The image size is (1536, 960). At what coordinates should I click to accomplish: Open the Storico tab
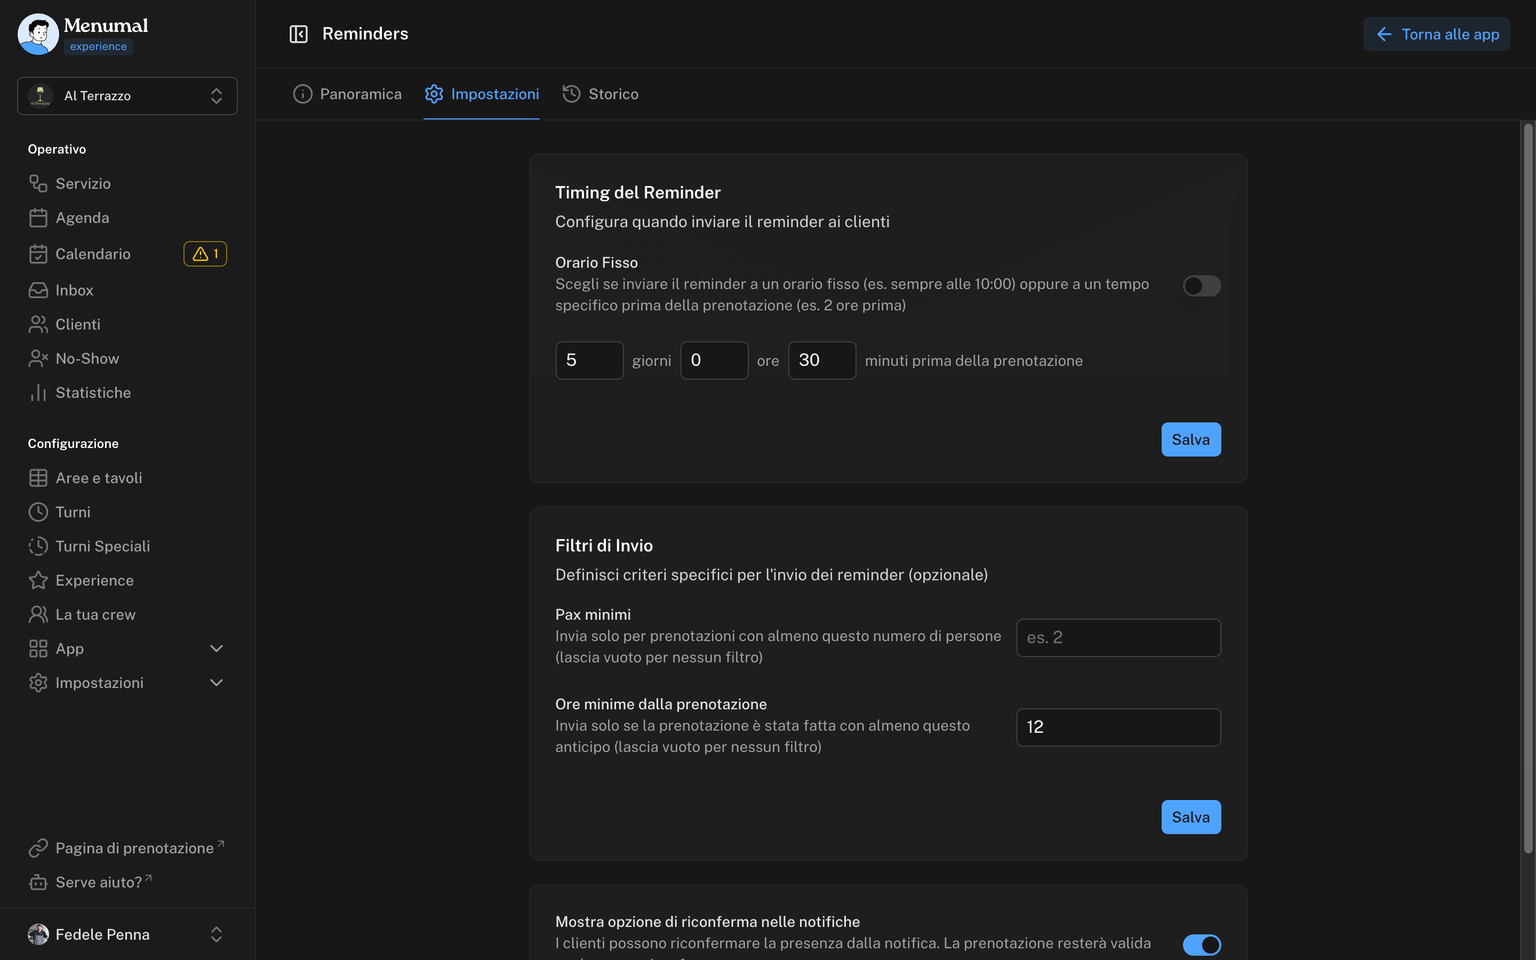pyautogui.click(x=600, y=94)
